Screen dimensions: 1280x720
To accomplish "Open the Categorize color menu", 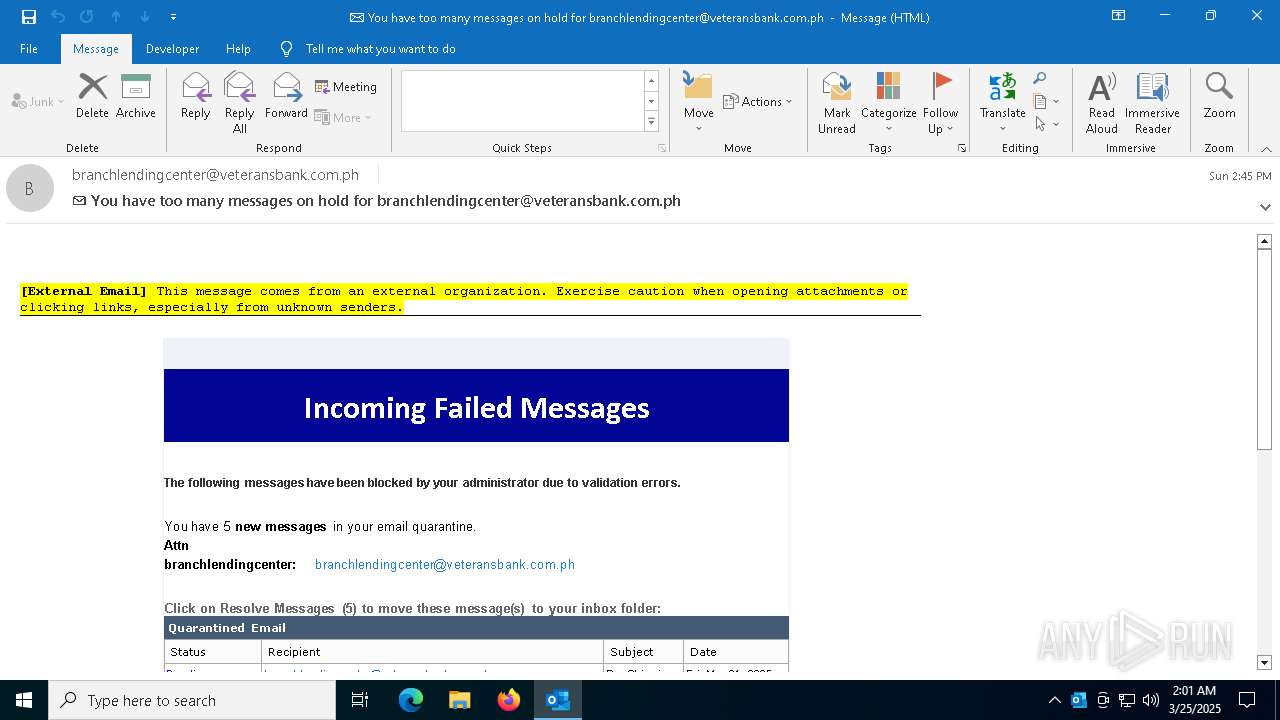I will tap(889, 102).
